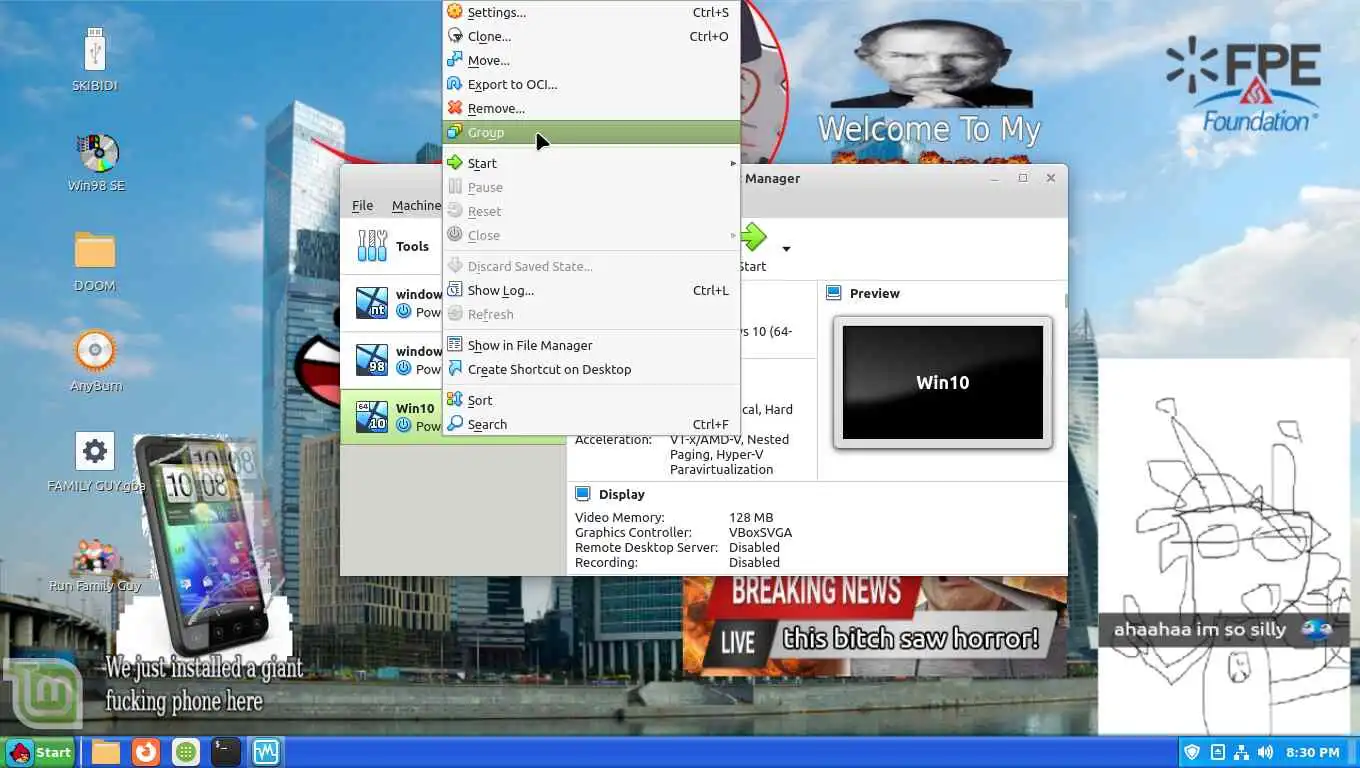Click the green Start arrow toolbar button
This screenshot has width=1360, height=768.
point(753,238)
